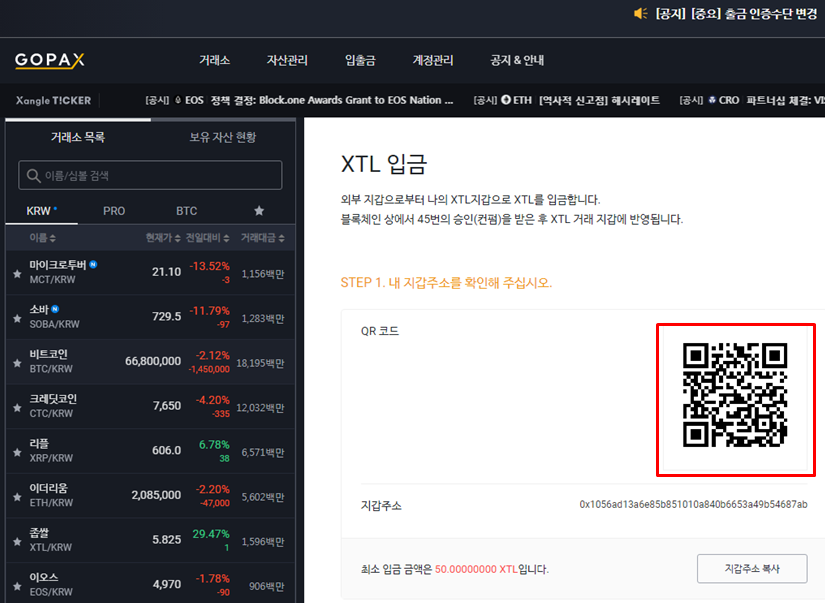825x603 pixels.
Task: Open the 이오스 EOS/KRW row
Action: [x=150, y=584]
